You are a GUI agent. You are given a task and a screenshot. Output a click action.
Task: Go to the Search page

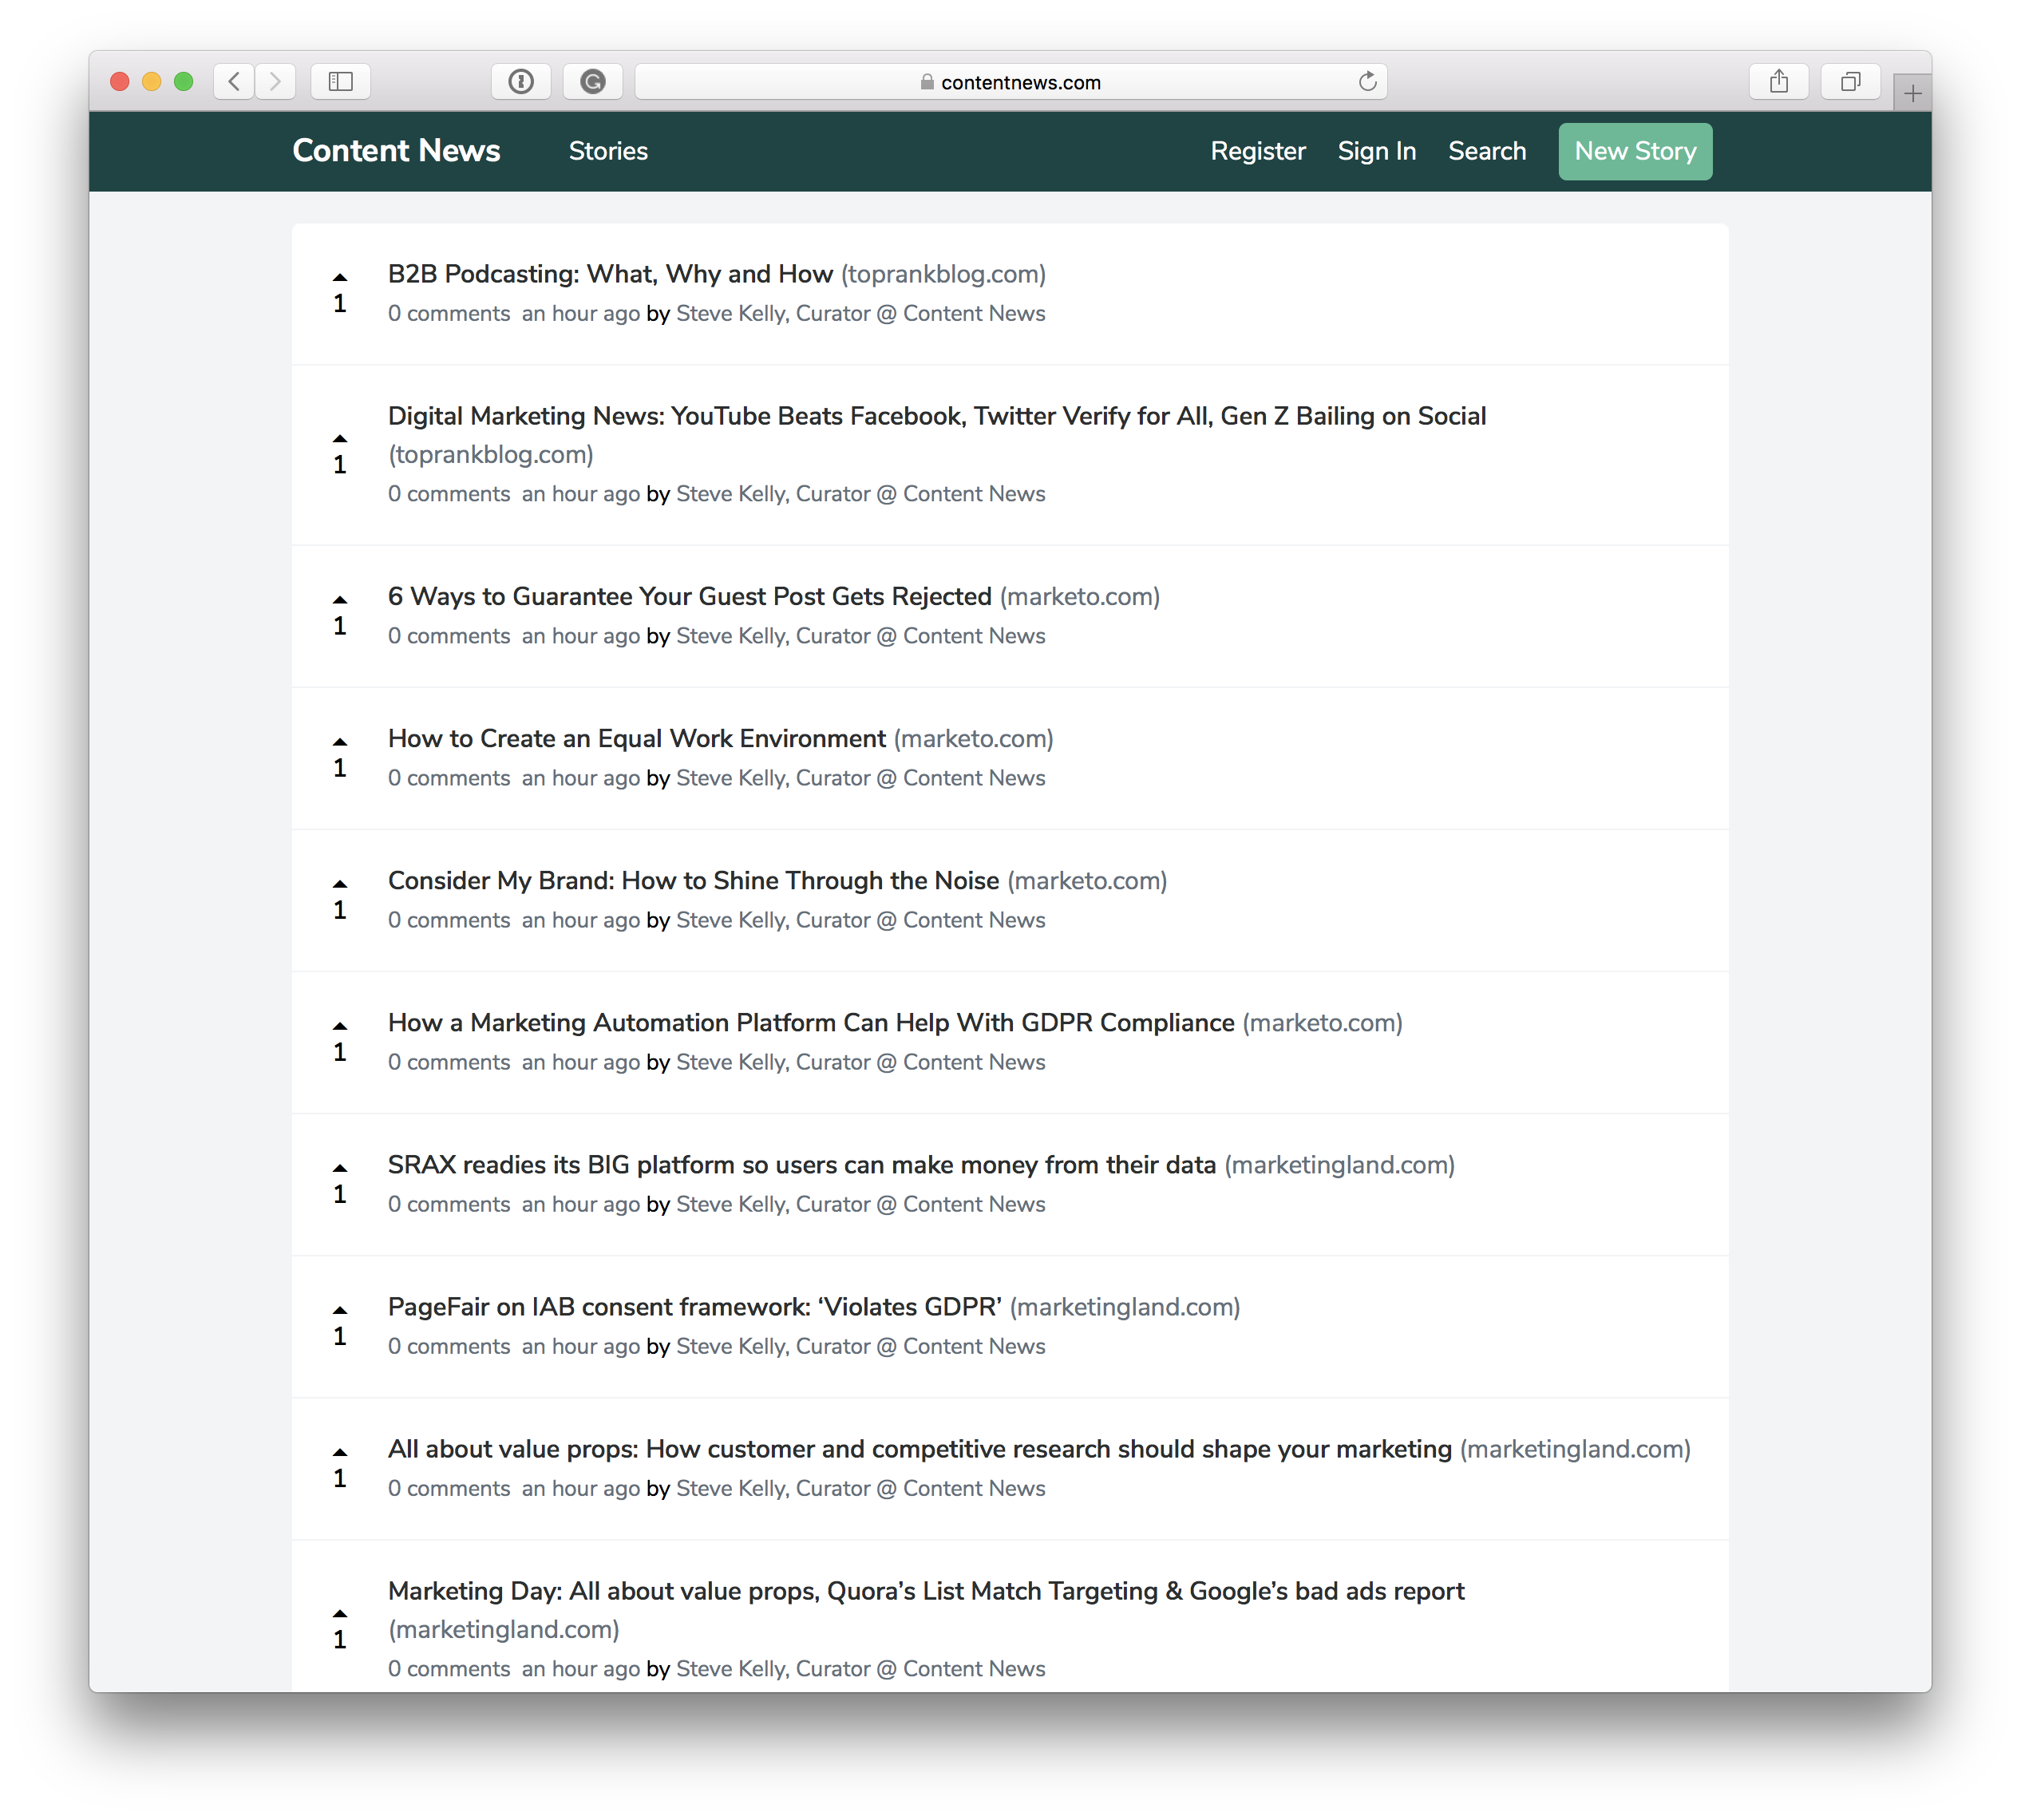[1487, 151]
